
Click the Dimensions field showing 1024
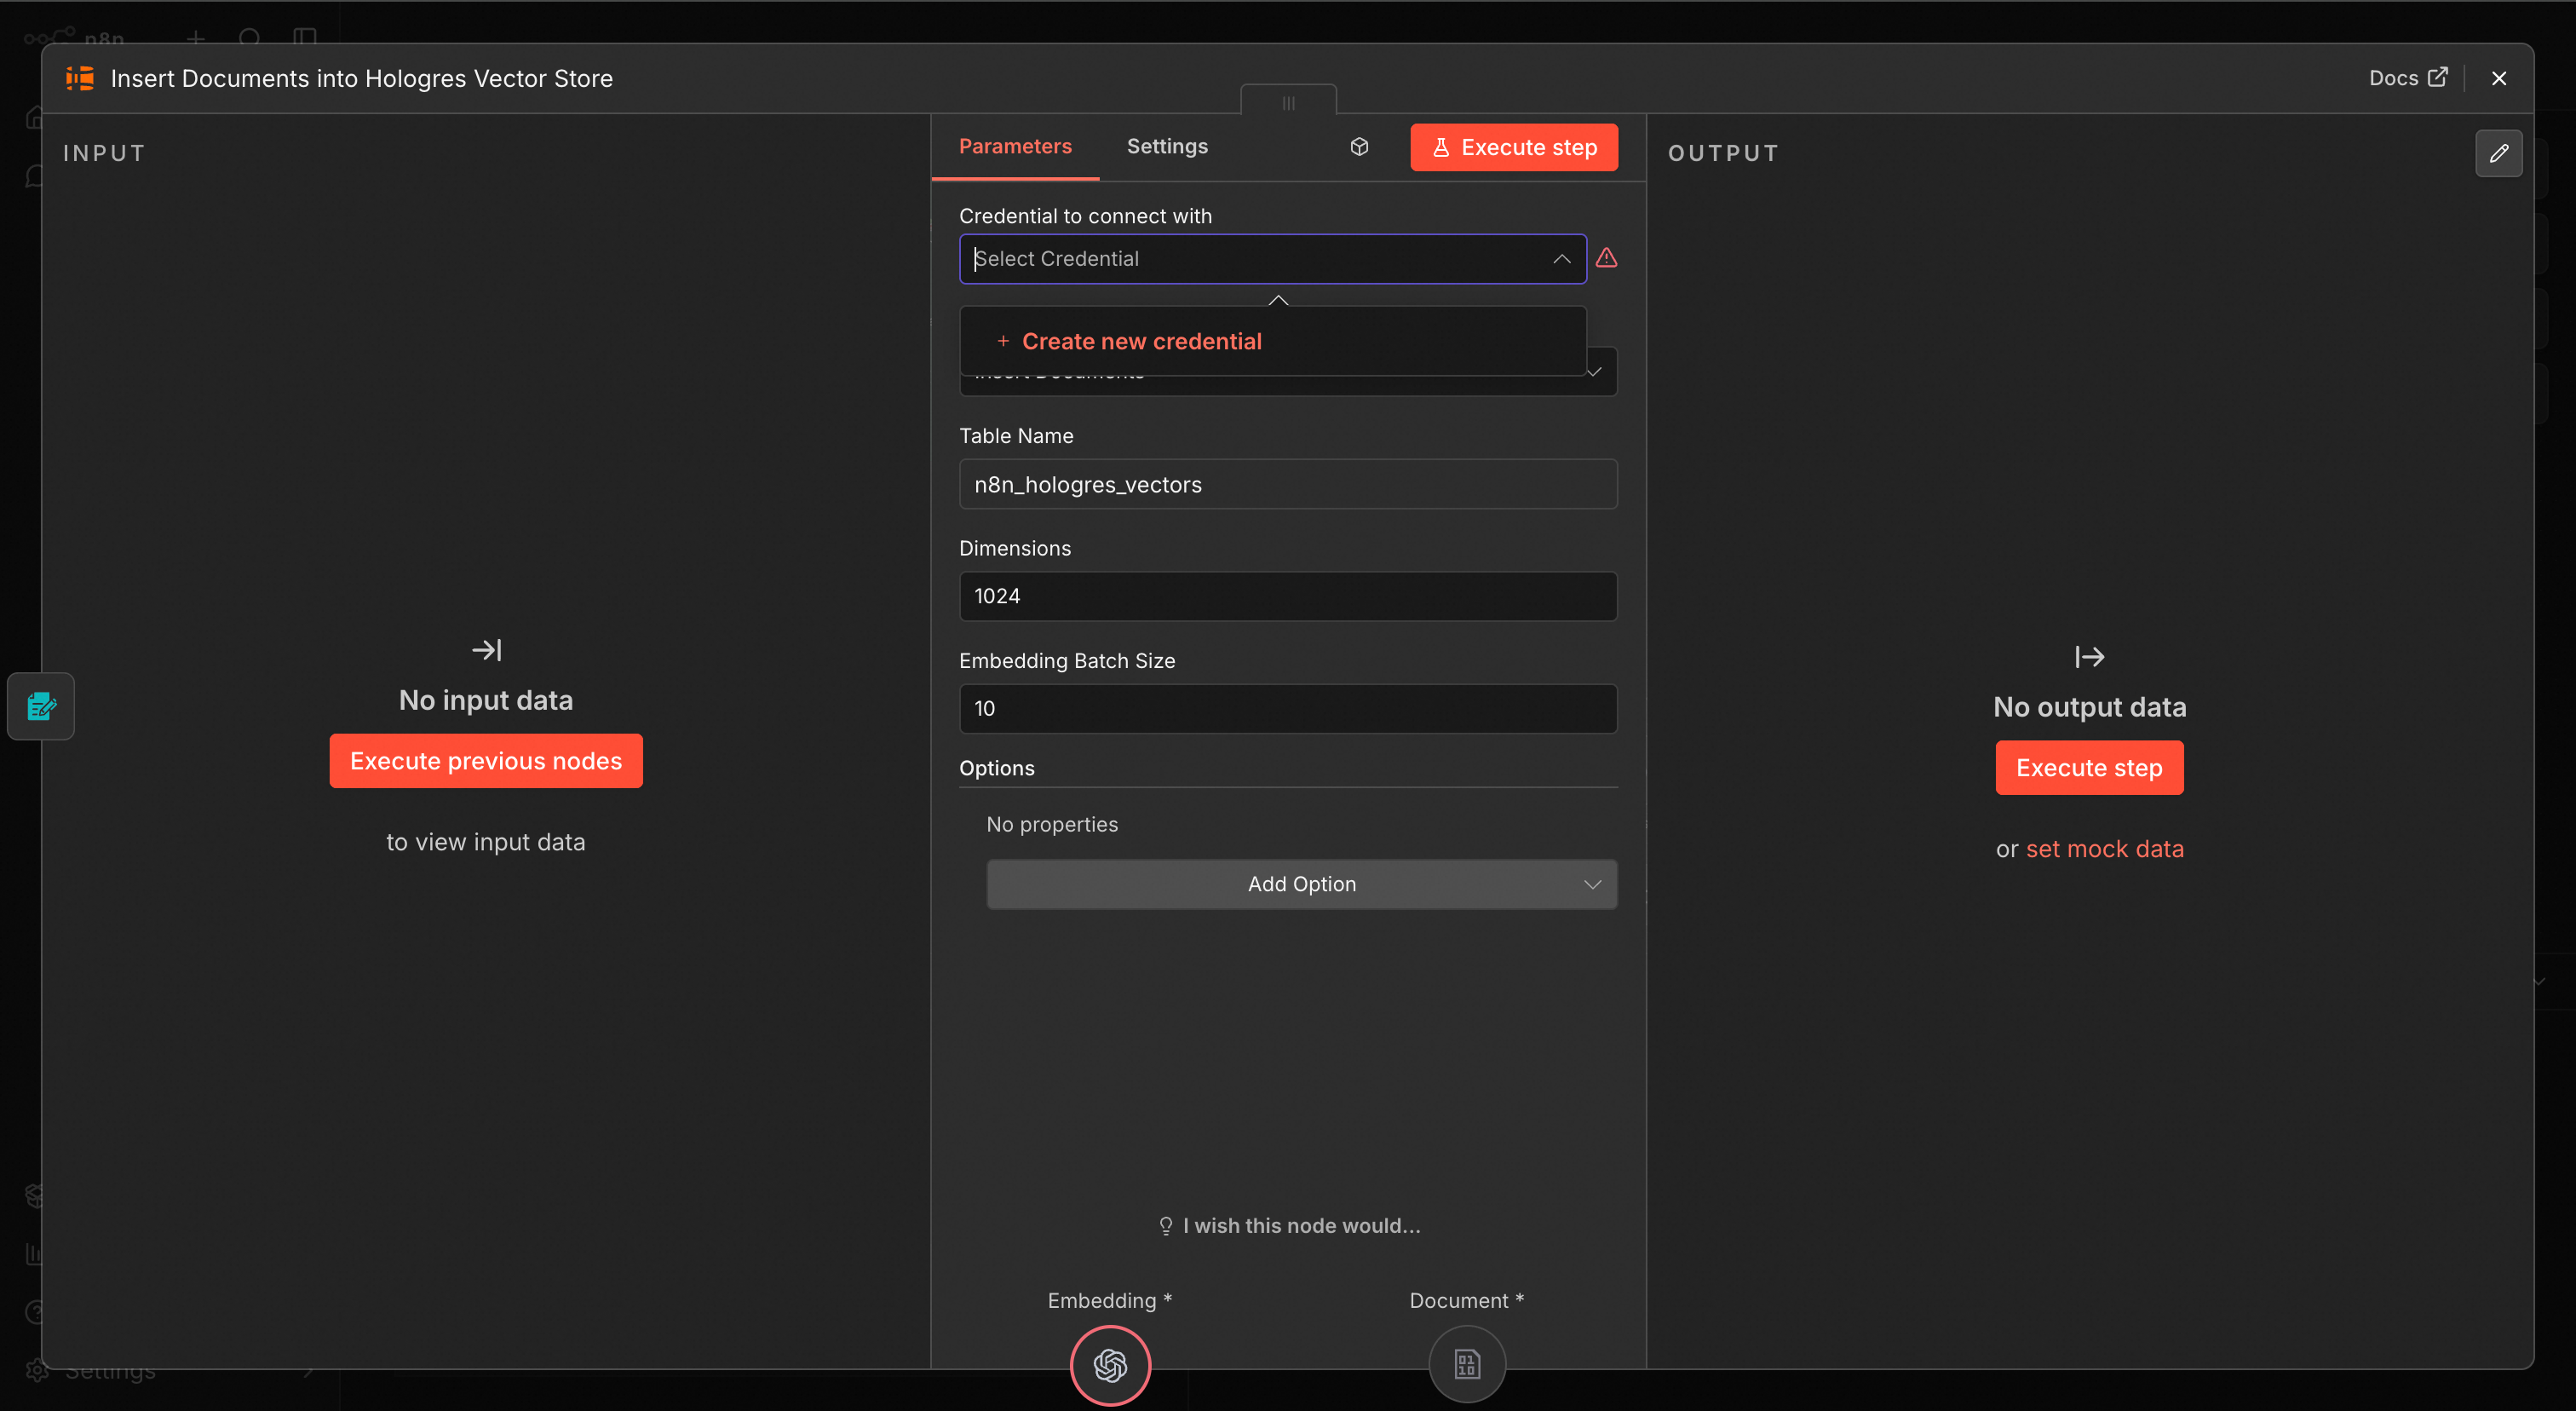(1287, 596)
